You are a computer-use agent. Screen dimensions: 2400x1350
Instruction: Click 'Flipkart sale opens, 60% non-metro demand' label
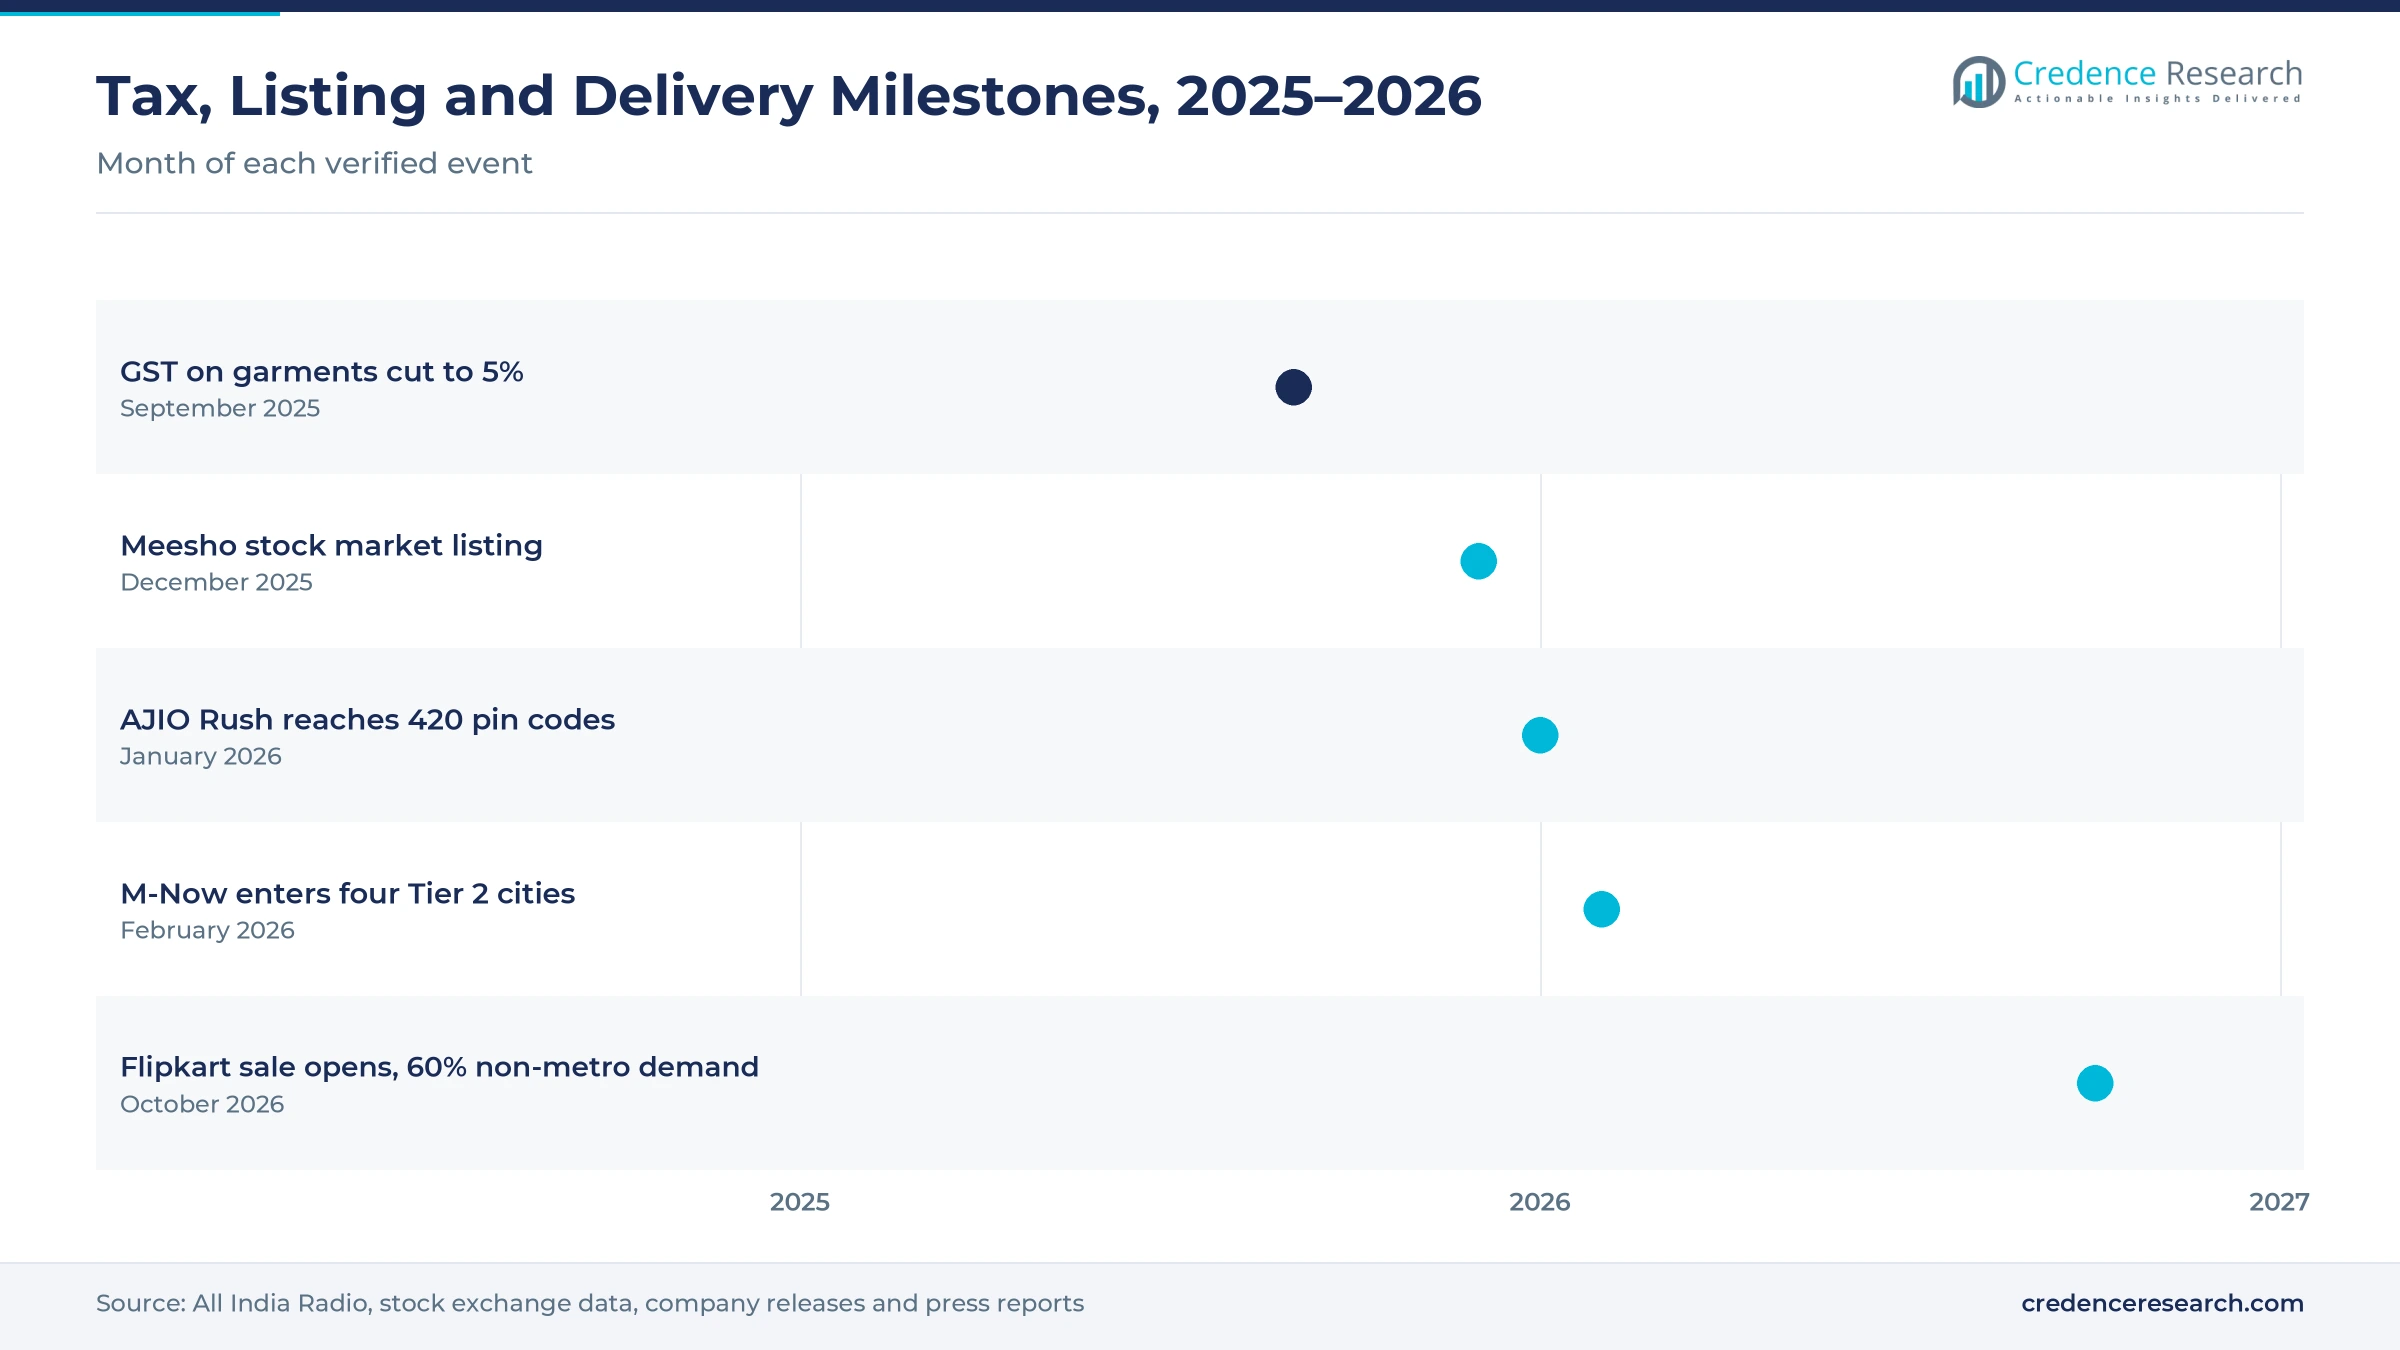coord(439,1068)
